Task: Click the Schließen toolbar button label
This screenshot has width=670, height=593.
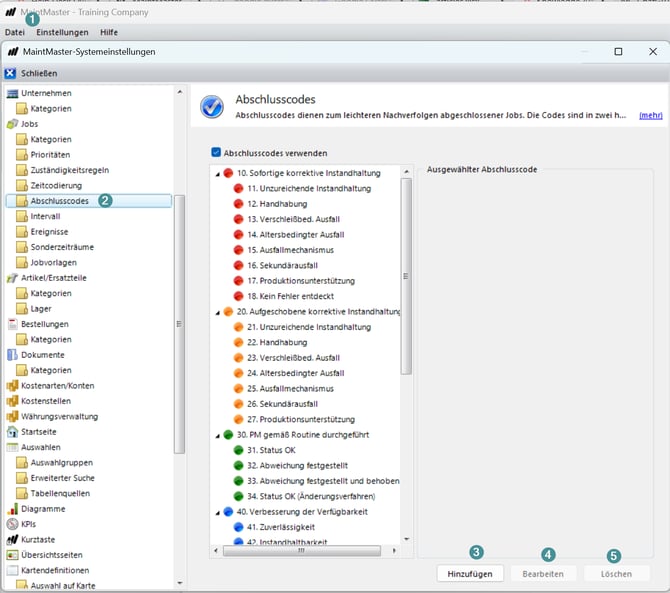Action: pyautogui.click(x=39, y=73)
